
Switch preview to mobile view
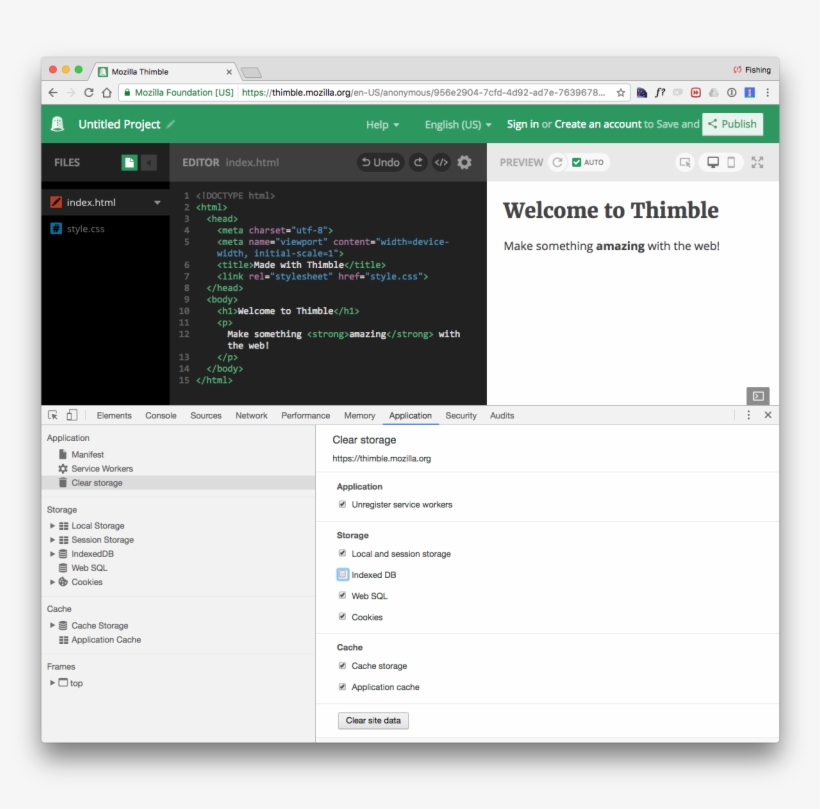731,162
